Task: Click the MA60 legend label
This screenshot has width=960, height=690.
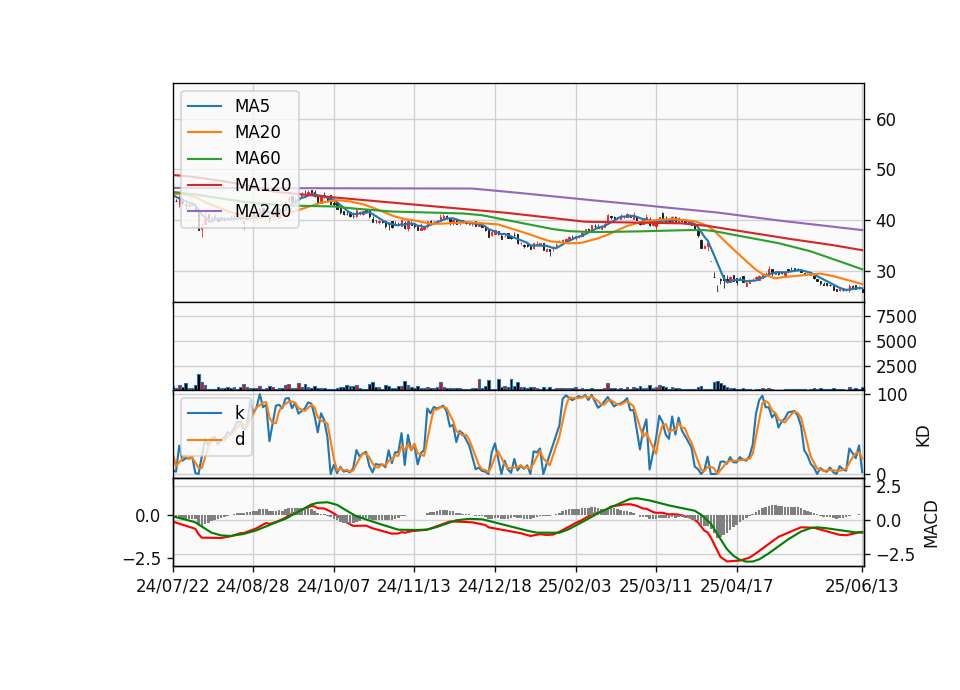Action: [x=258, y=159]
